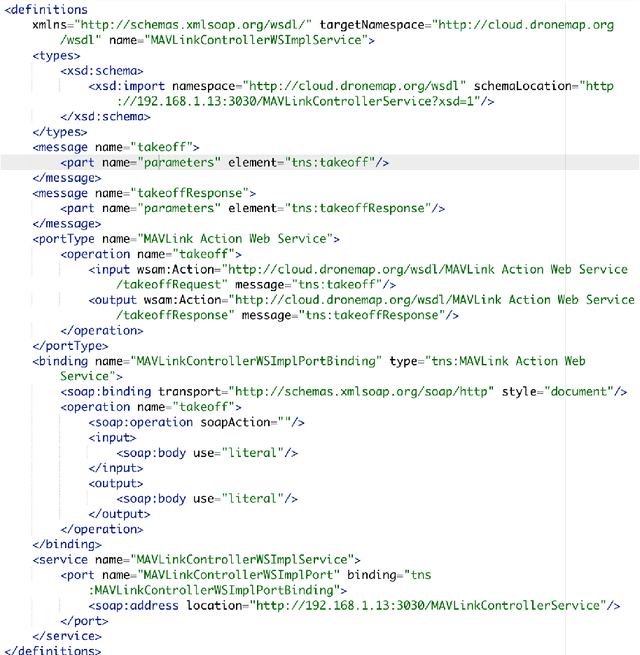Click the opening <xsd:schema> tag
This screenshot has width=640, height=655.
click(102, 71)
